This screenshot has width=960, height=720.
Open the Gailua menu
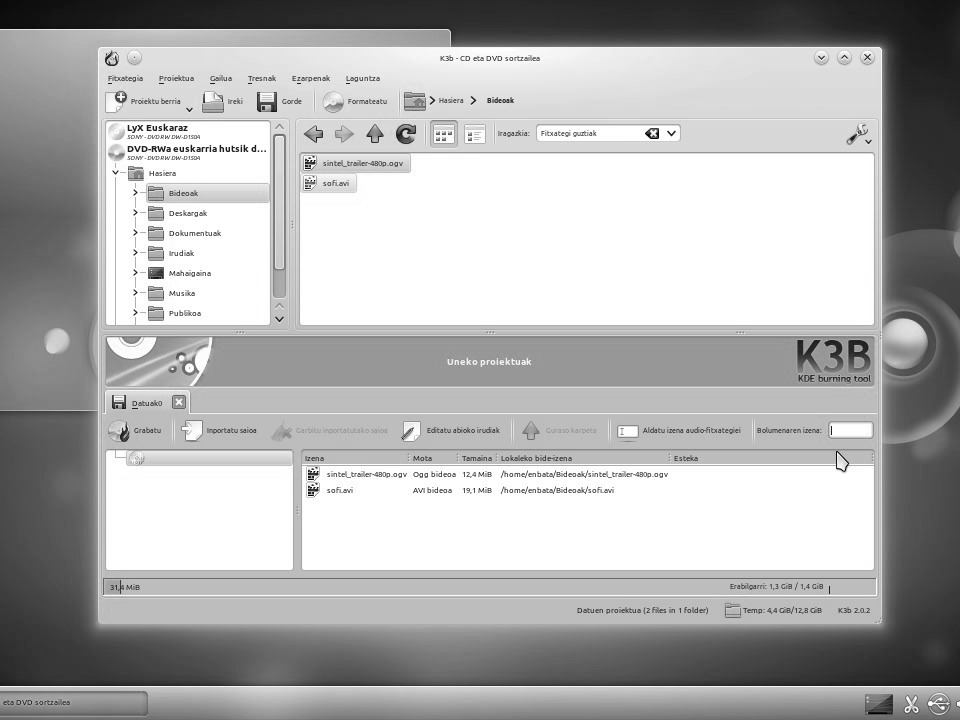click(221, 78)
